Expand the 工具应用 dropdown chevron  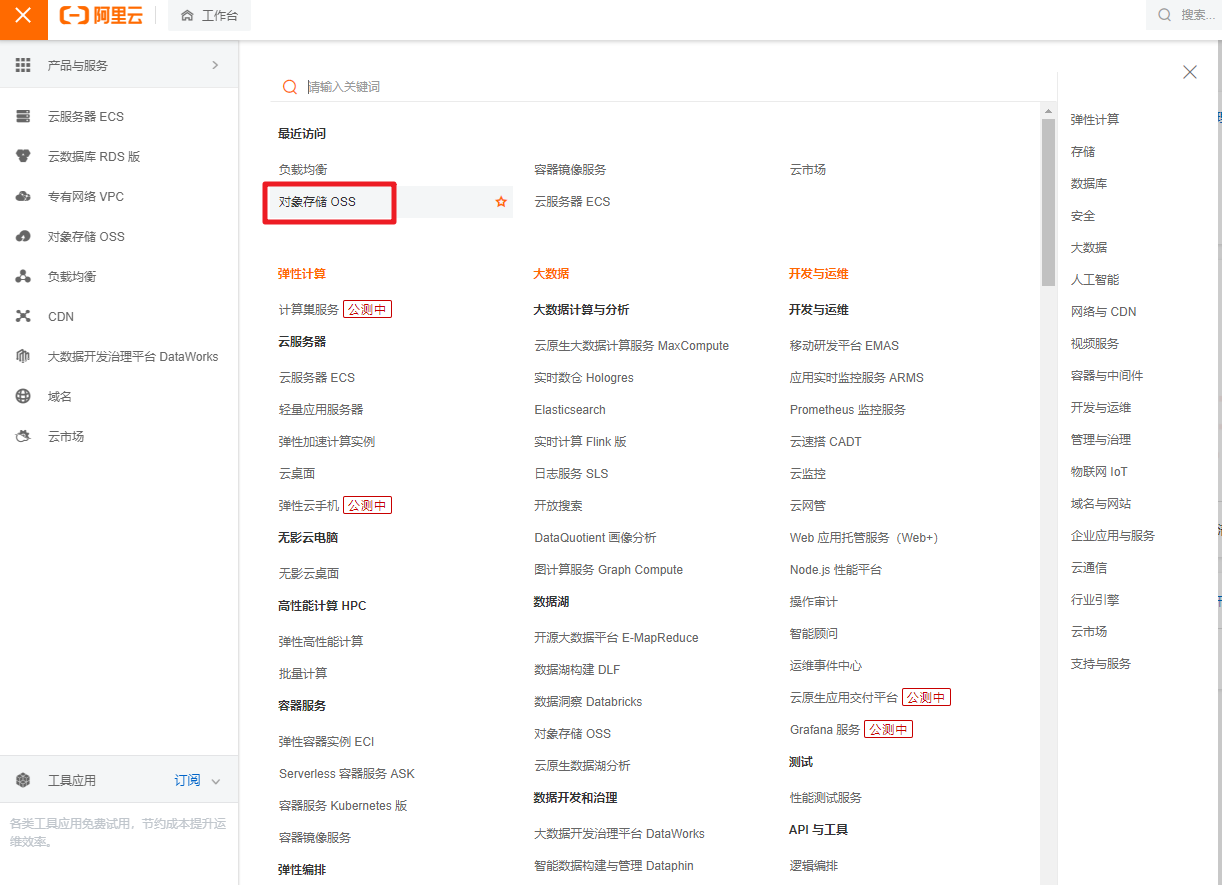point(216,781)
